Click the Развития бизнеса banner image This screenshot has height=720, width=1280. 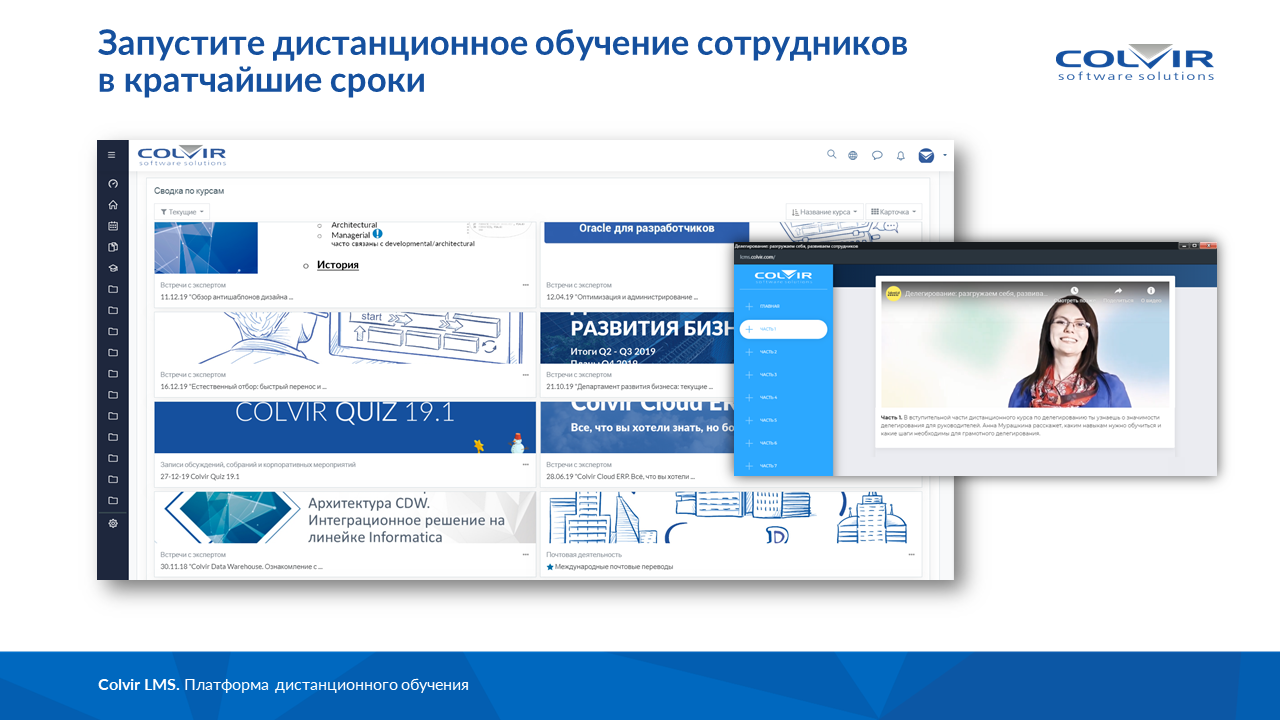point(638,338)
